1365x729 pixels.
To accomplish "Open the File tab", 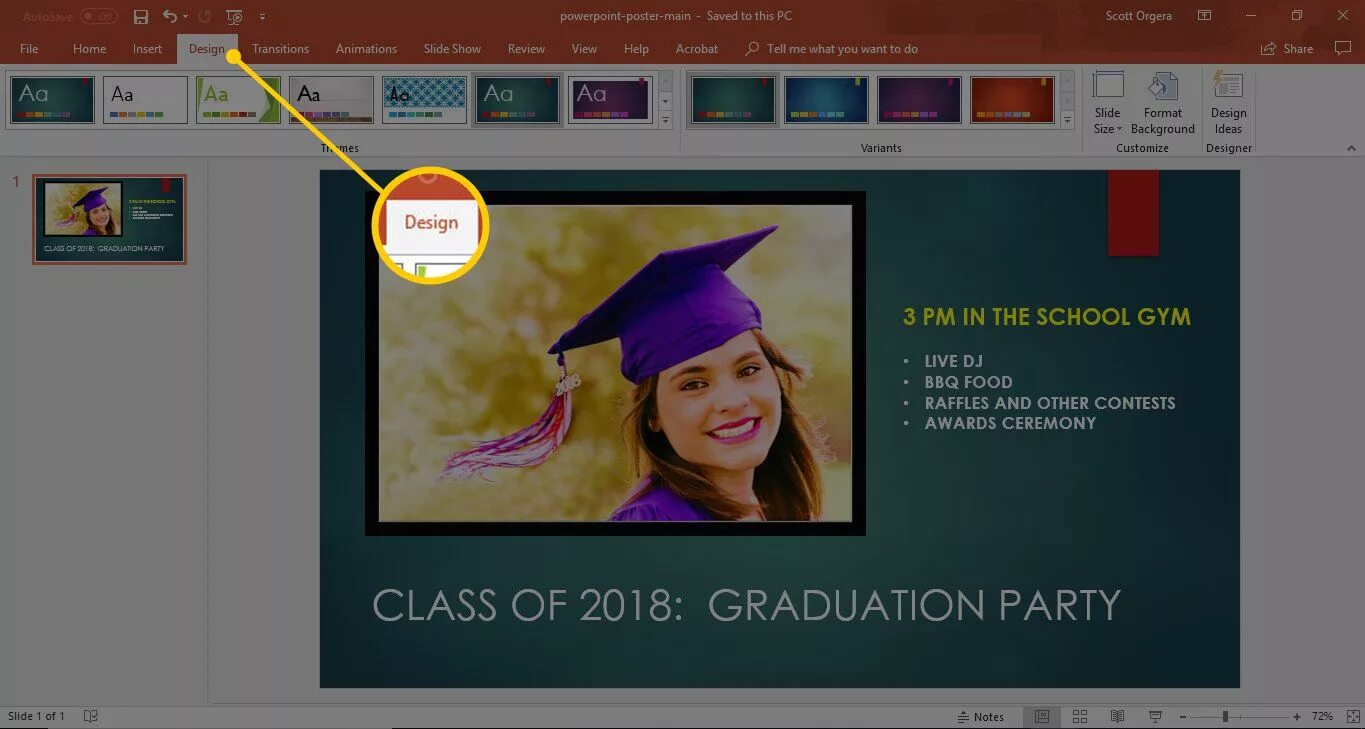I will pos(29,49).
